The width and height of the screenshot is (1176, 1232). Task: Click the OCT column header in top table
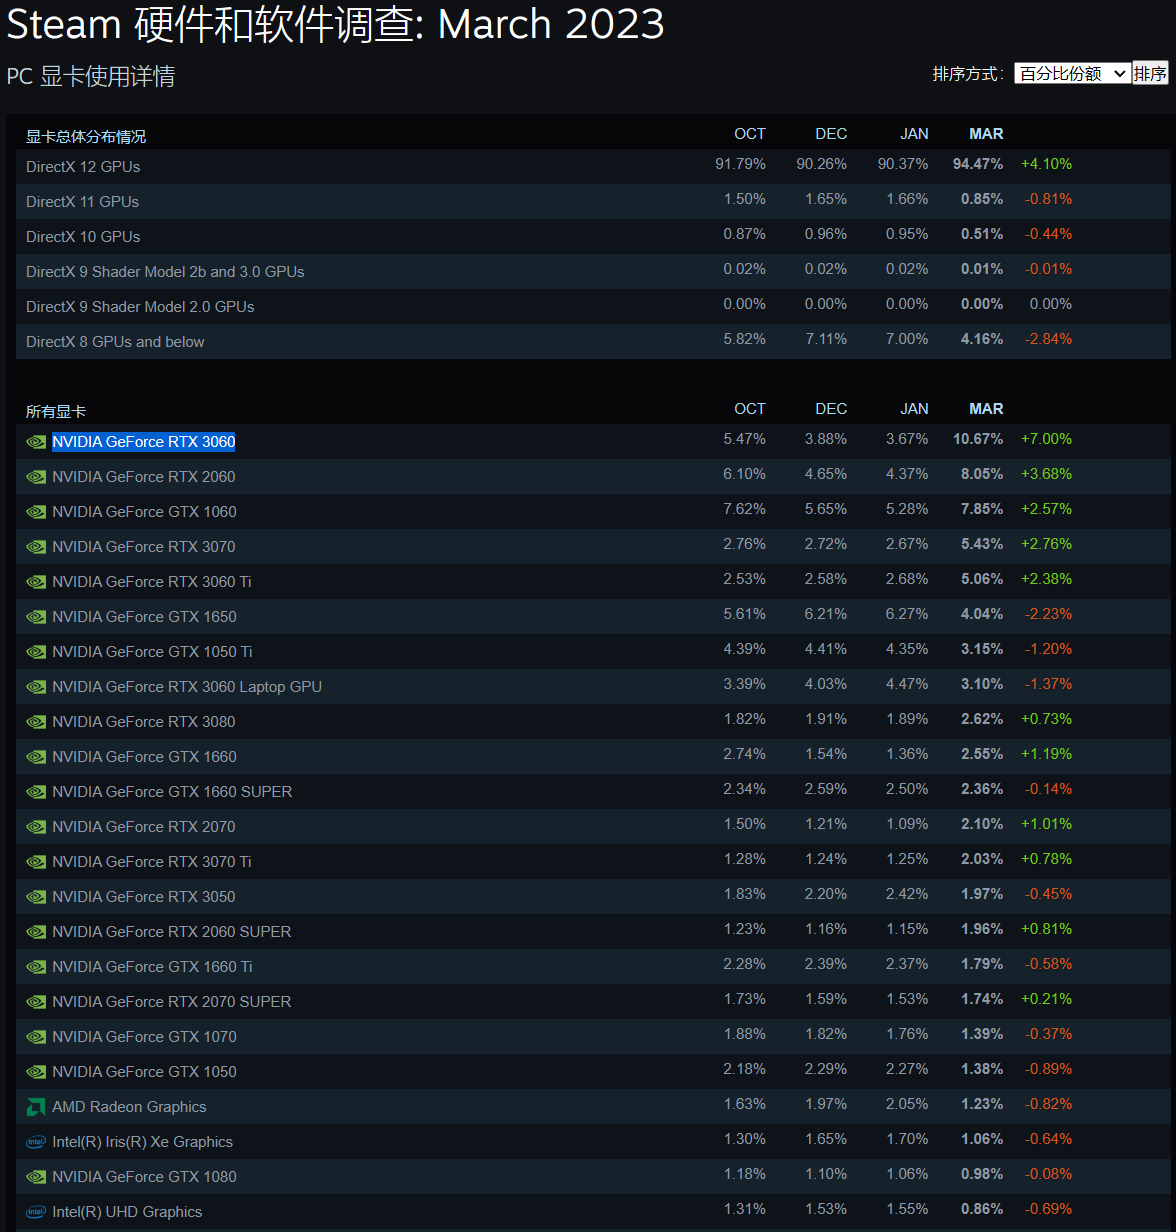pos(749,134)
